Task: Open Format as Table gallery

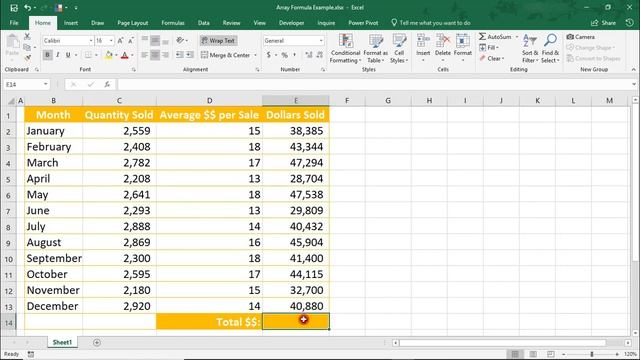Action: pyautogui.click(x=376, y=49)
